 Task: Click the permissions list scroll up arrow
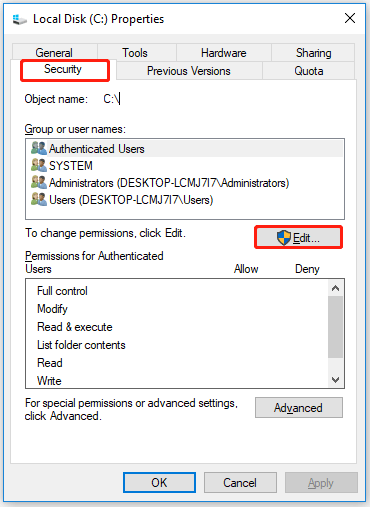336,288
